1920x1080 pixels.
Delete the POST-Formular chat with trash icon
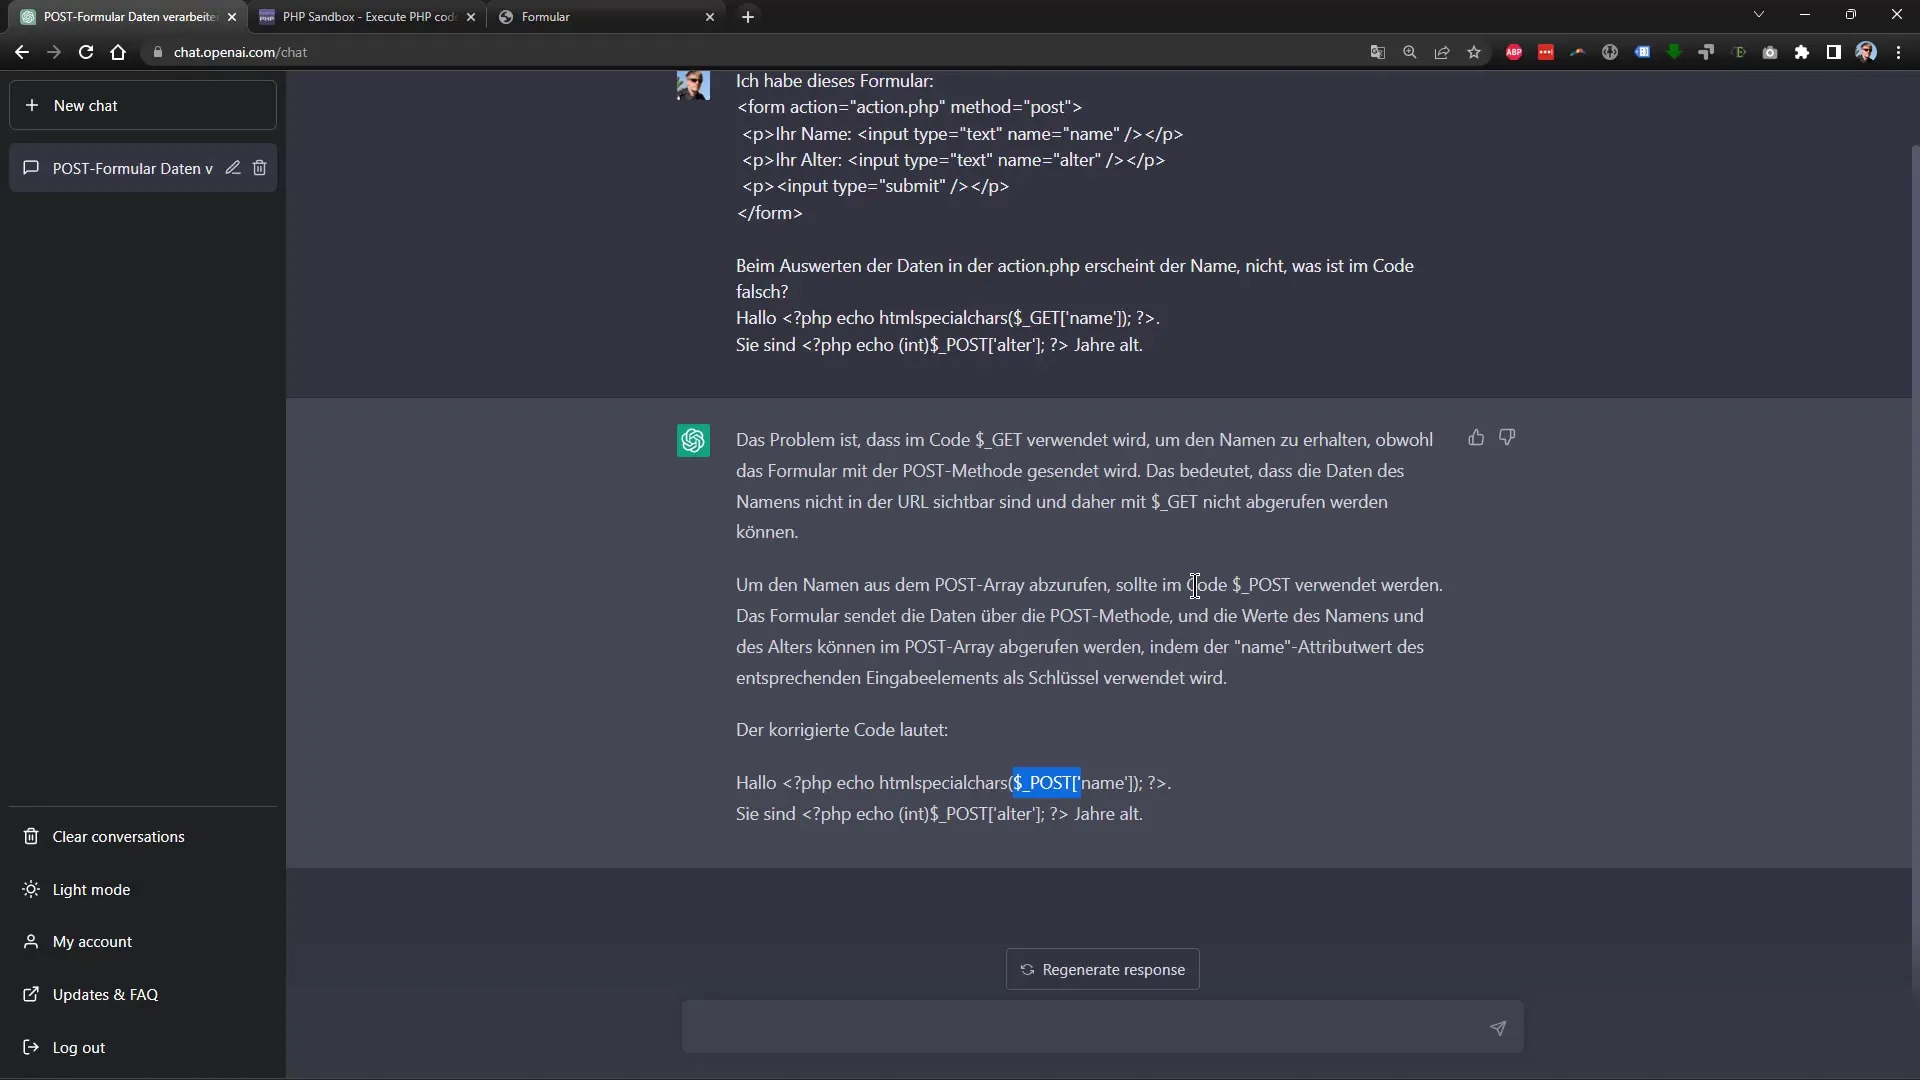[260, 168]
